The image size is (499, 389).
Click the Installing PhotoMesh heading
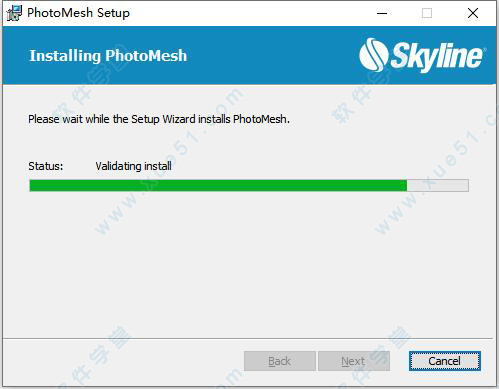(x=108, y=56)
